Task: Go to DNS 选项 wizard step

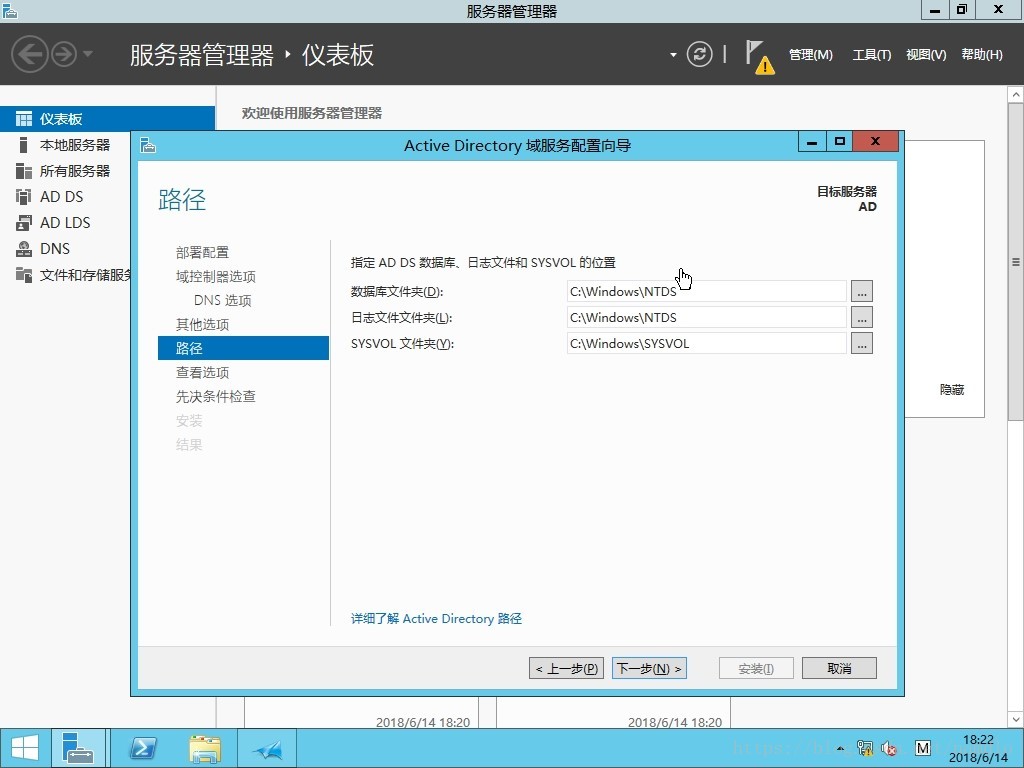Action: (223, 300)
